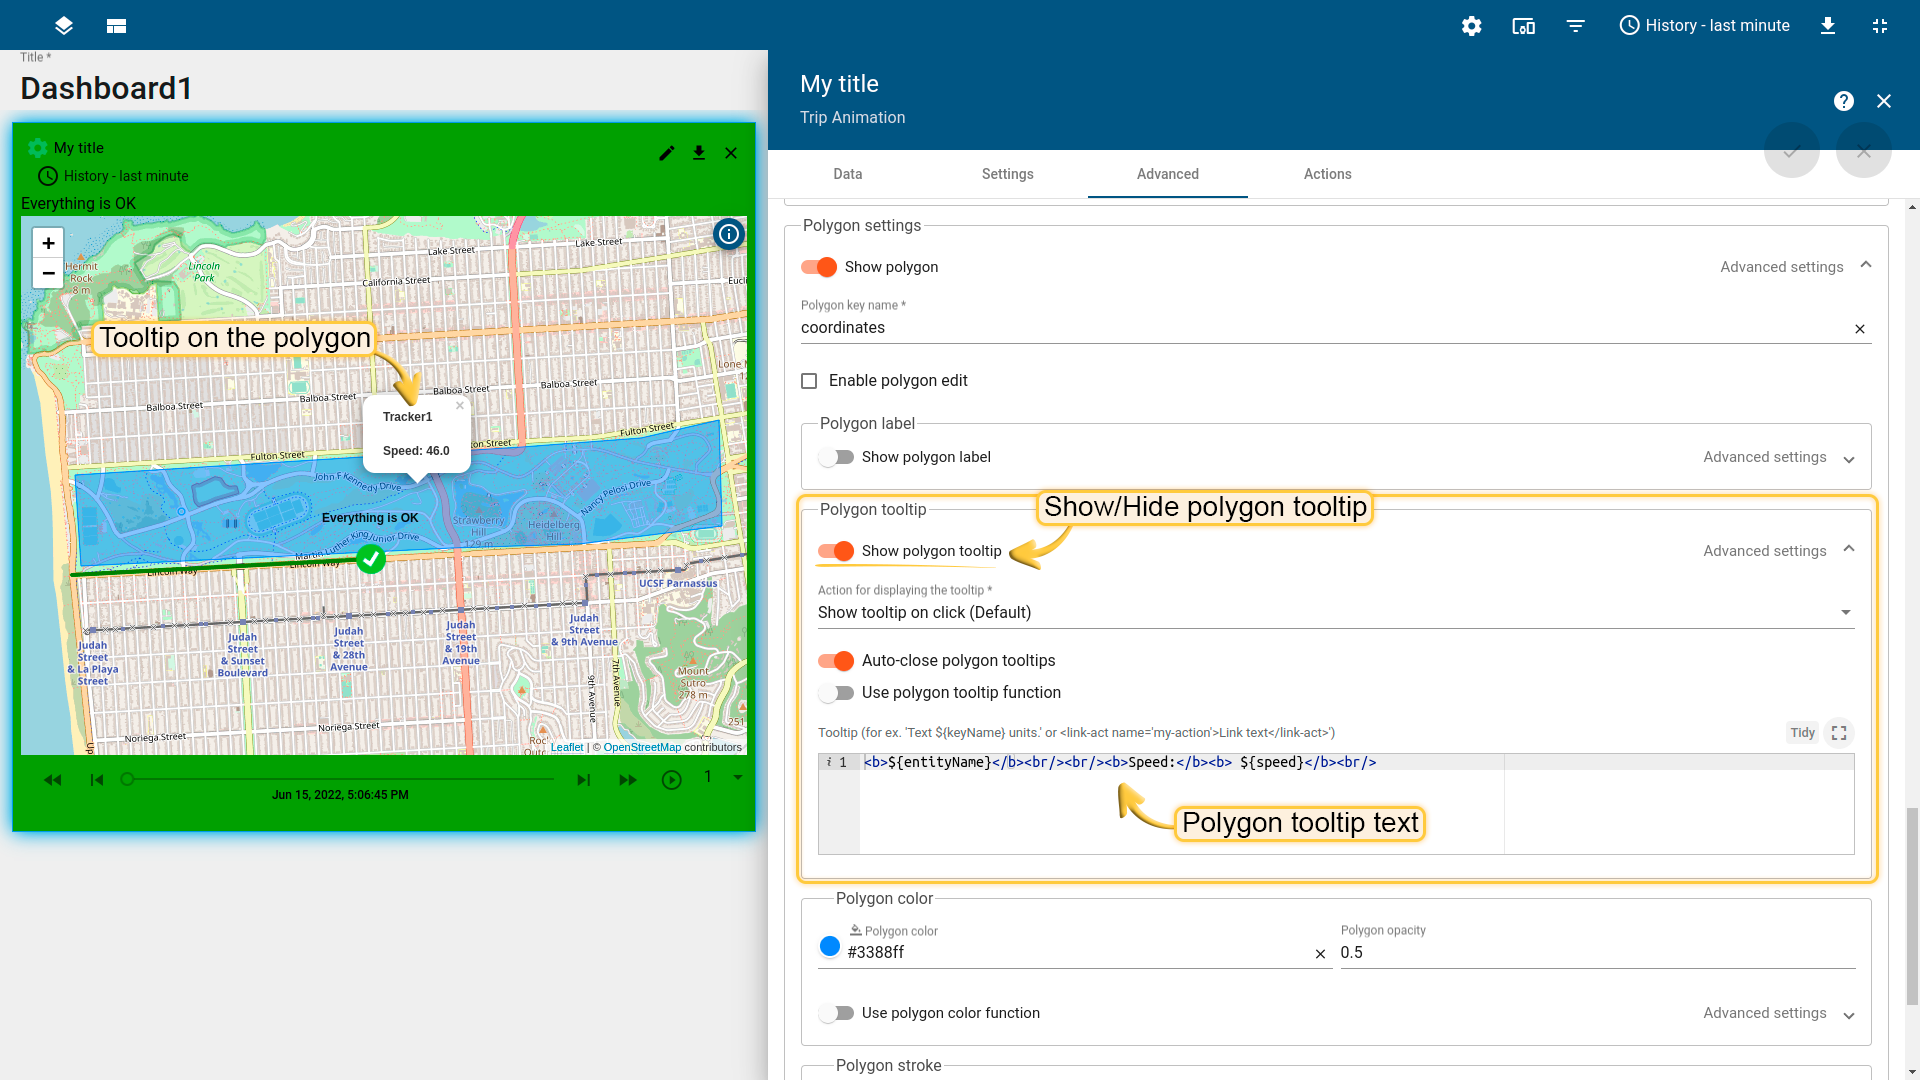Viewport: 1920px width, 1080px height.
Task: Open the filters icon in top bar
Action: (x=1575, y=26)
